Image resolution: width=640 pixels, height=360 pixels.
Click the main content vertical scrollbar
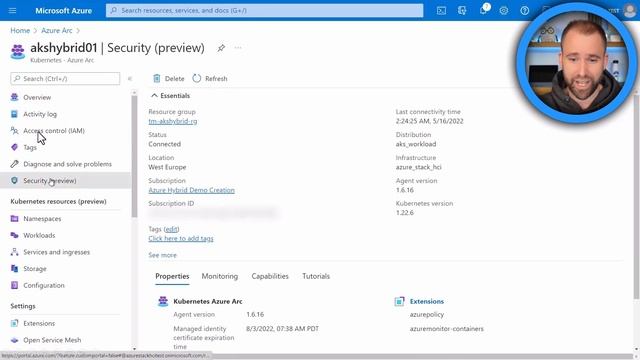(637, 196)
